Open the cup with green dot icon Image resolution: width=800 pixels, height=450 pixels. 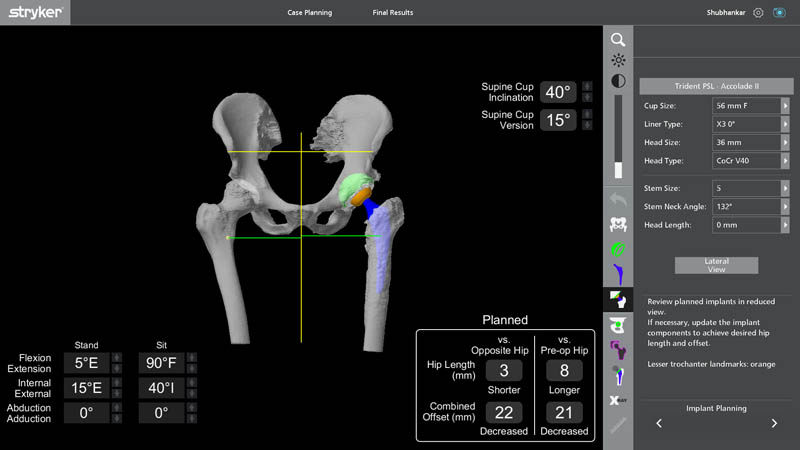(618, 325)
